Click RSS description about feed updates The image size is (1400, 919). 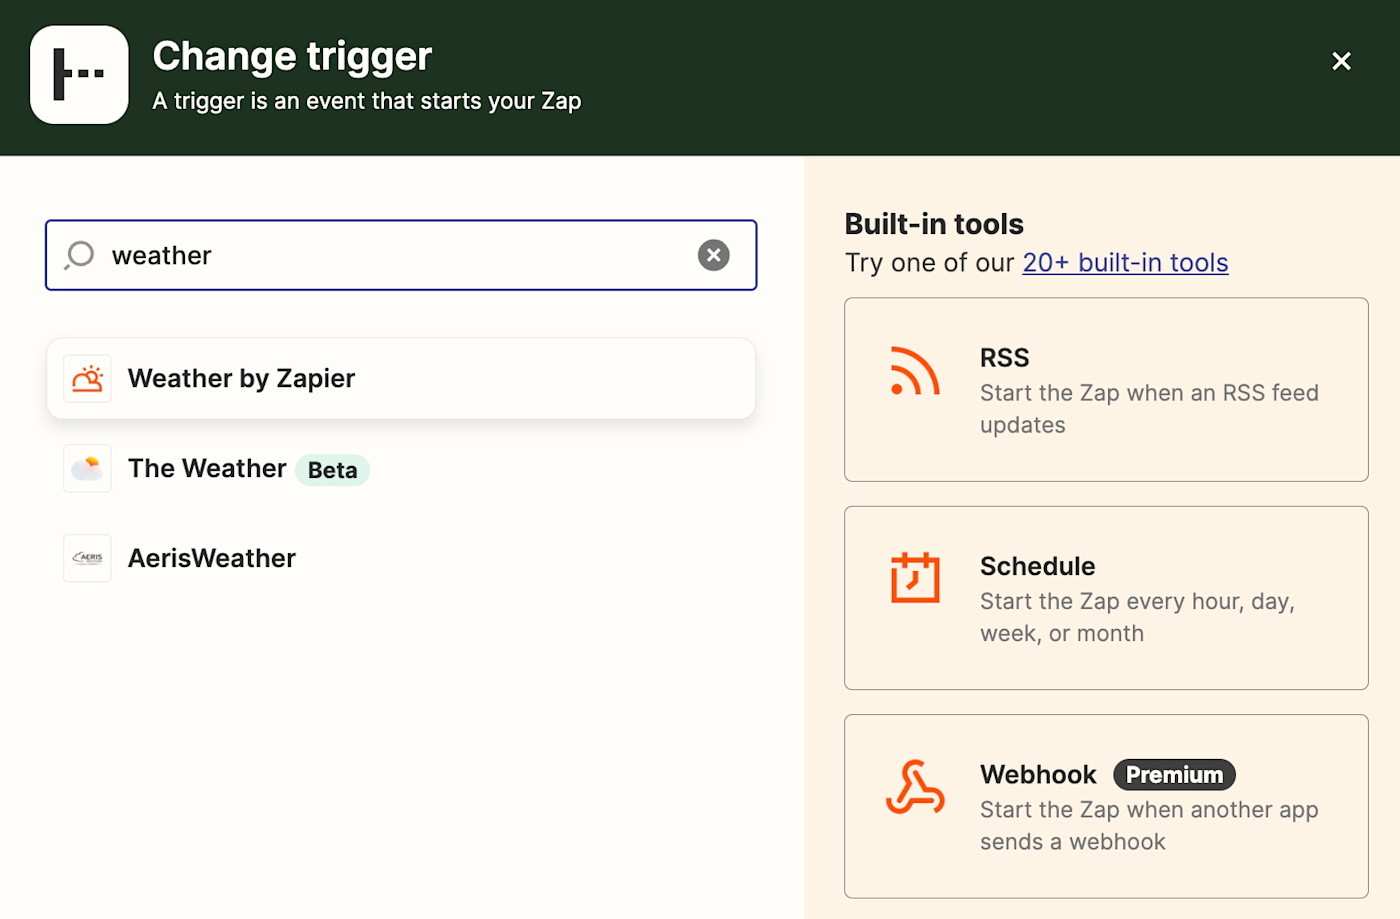pos(1149,409)
